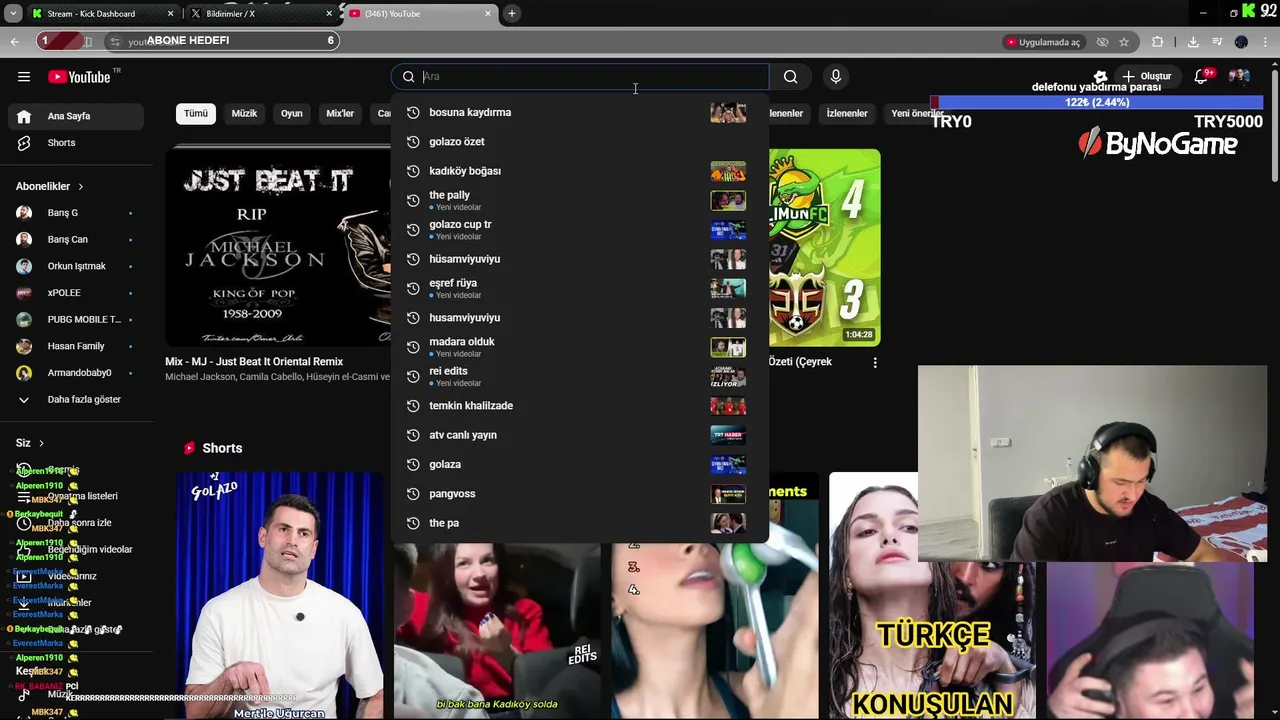1280x720 pixels.
Task: Open the TÜRKÇE KONUŞULAN Short thumbnail
Action: click(931, 596)
